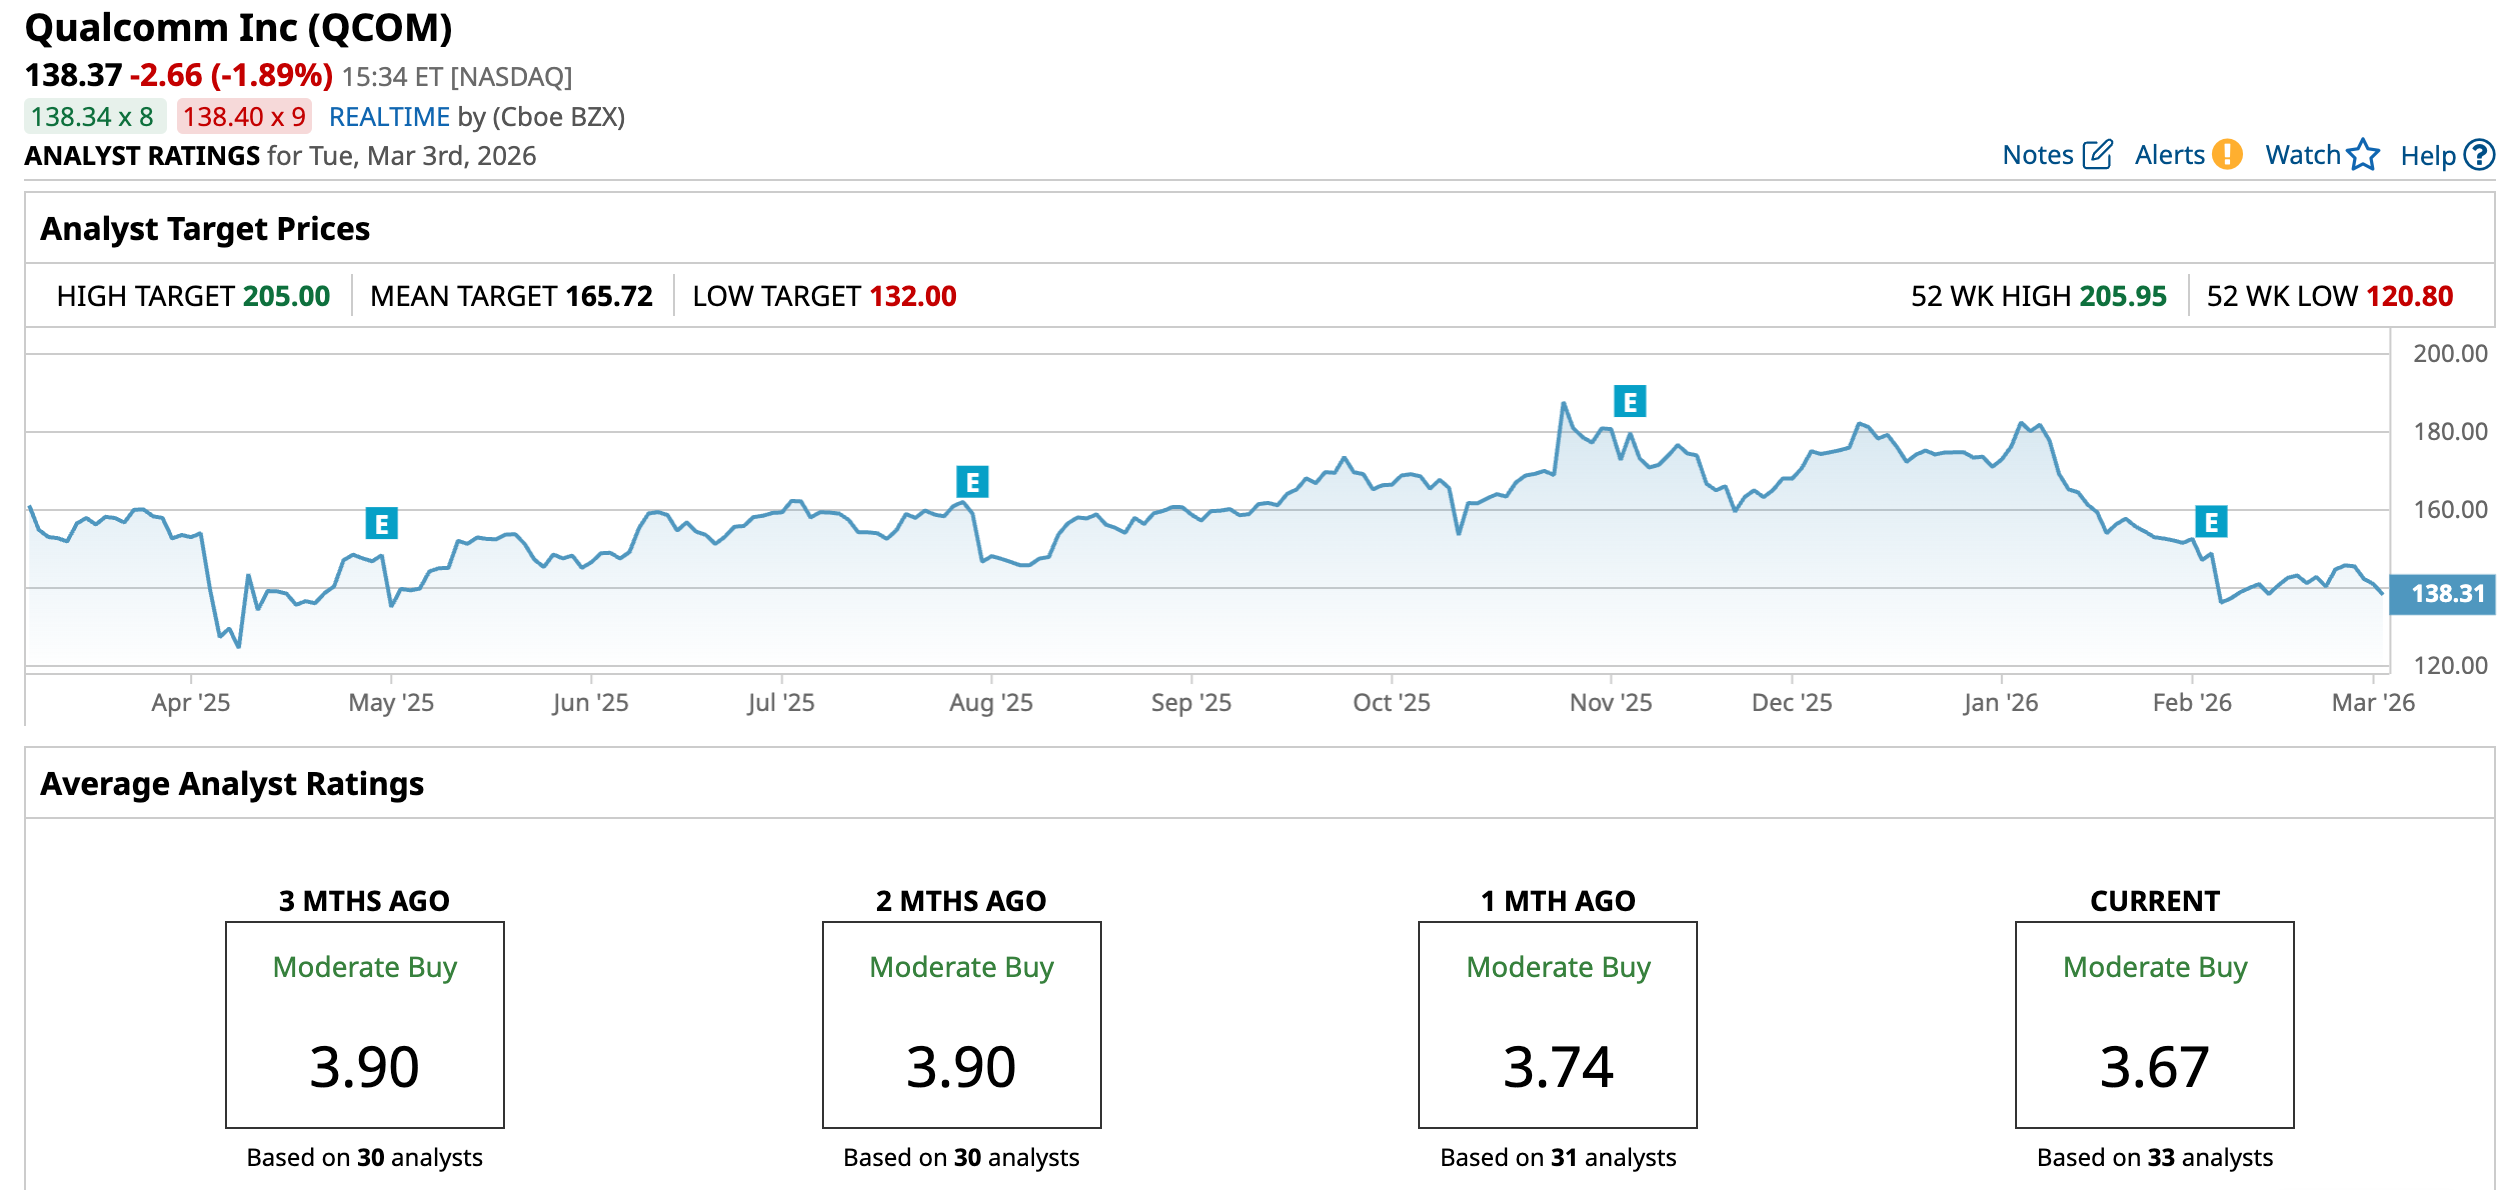Viewport: 2504px width, 1190px height.
Task: Click earnings marker E near May '25
Action: pos(381,523)
